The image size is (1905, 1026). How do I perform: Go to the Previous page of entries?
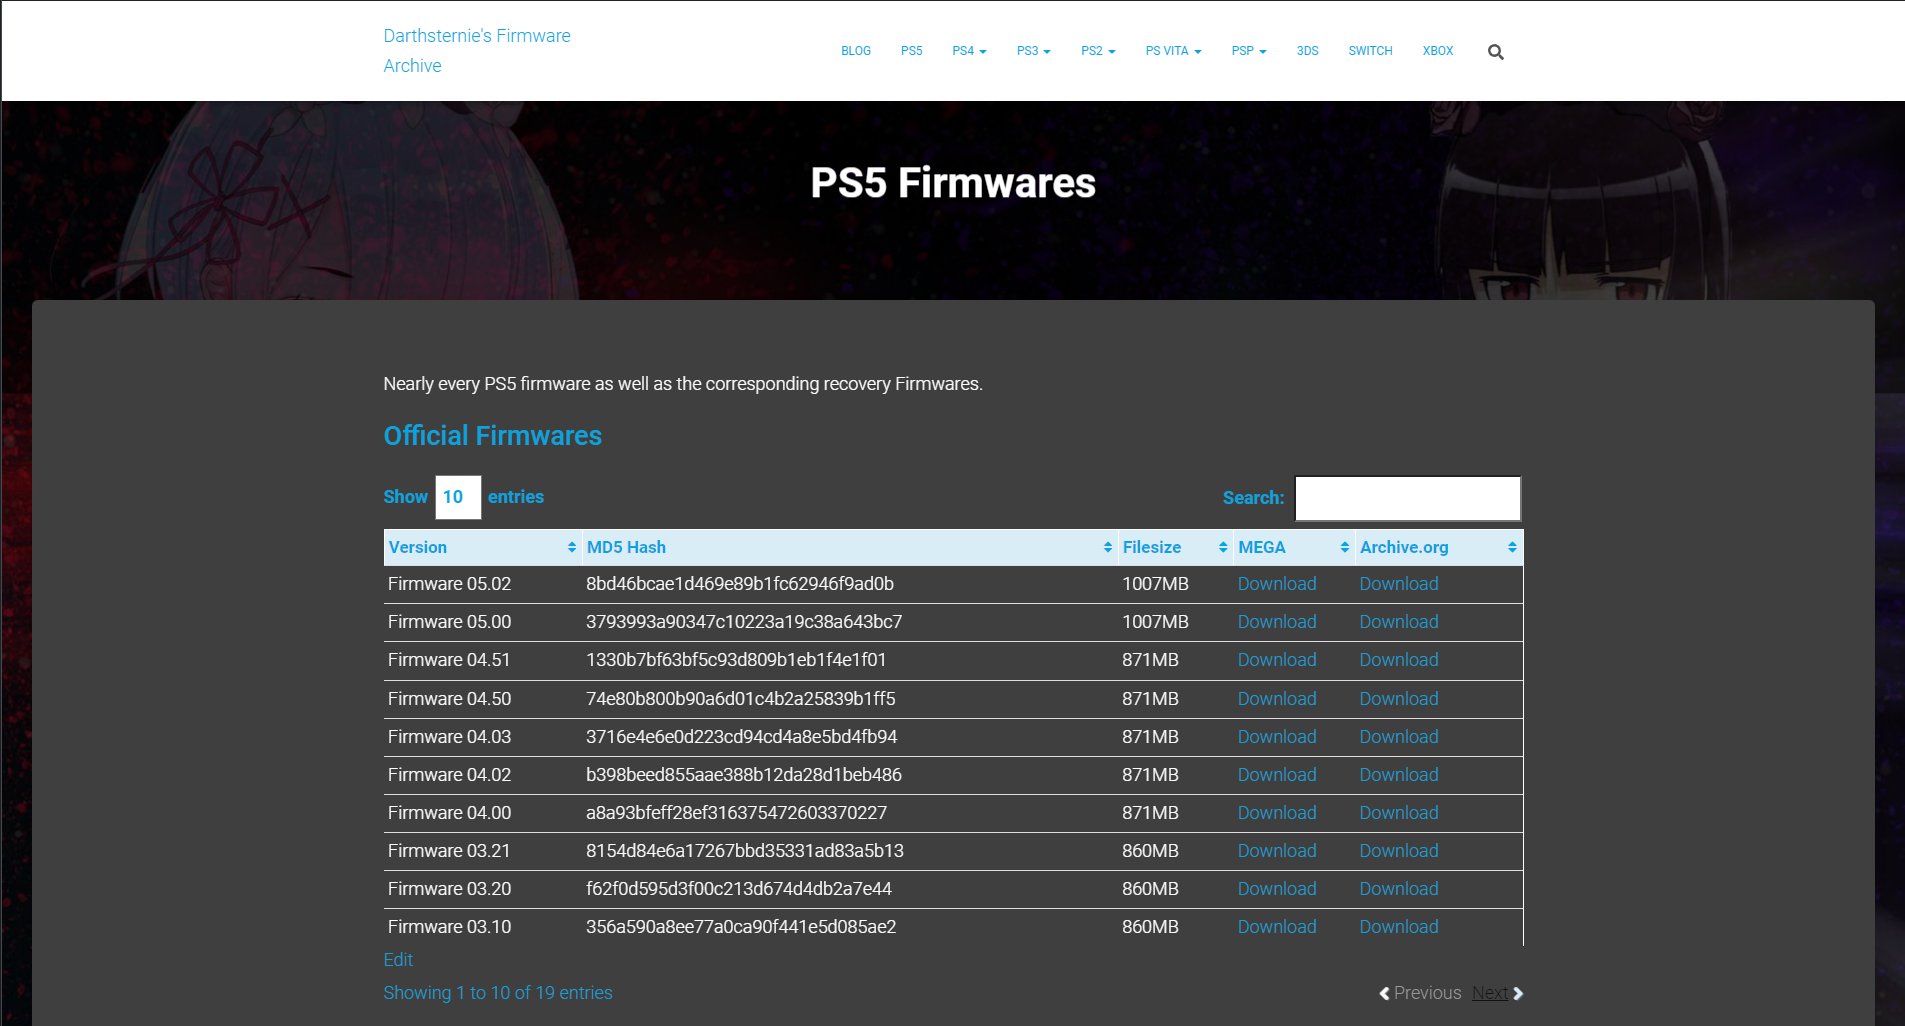[x=1420, y=993]
